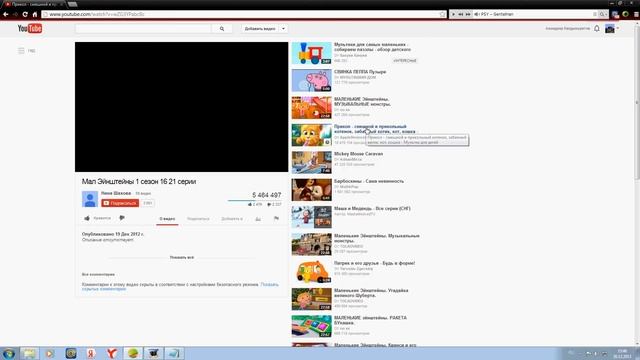Open the toy train puzzle video thumbnail

point(311,53)
